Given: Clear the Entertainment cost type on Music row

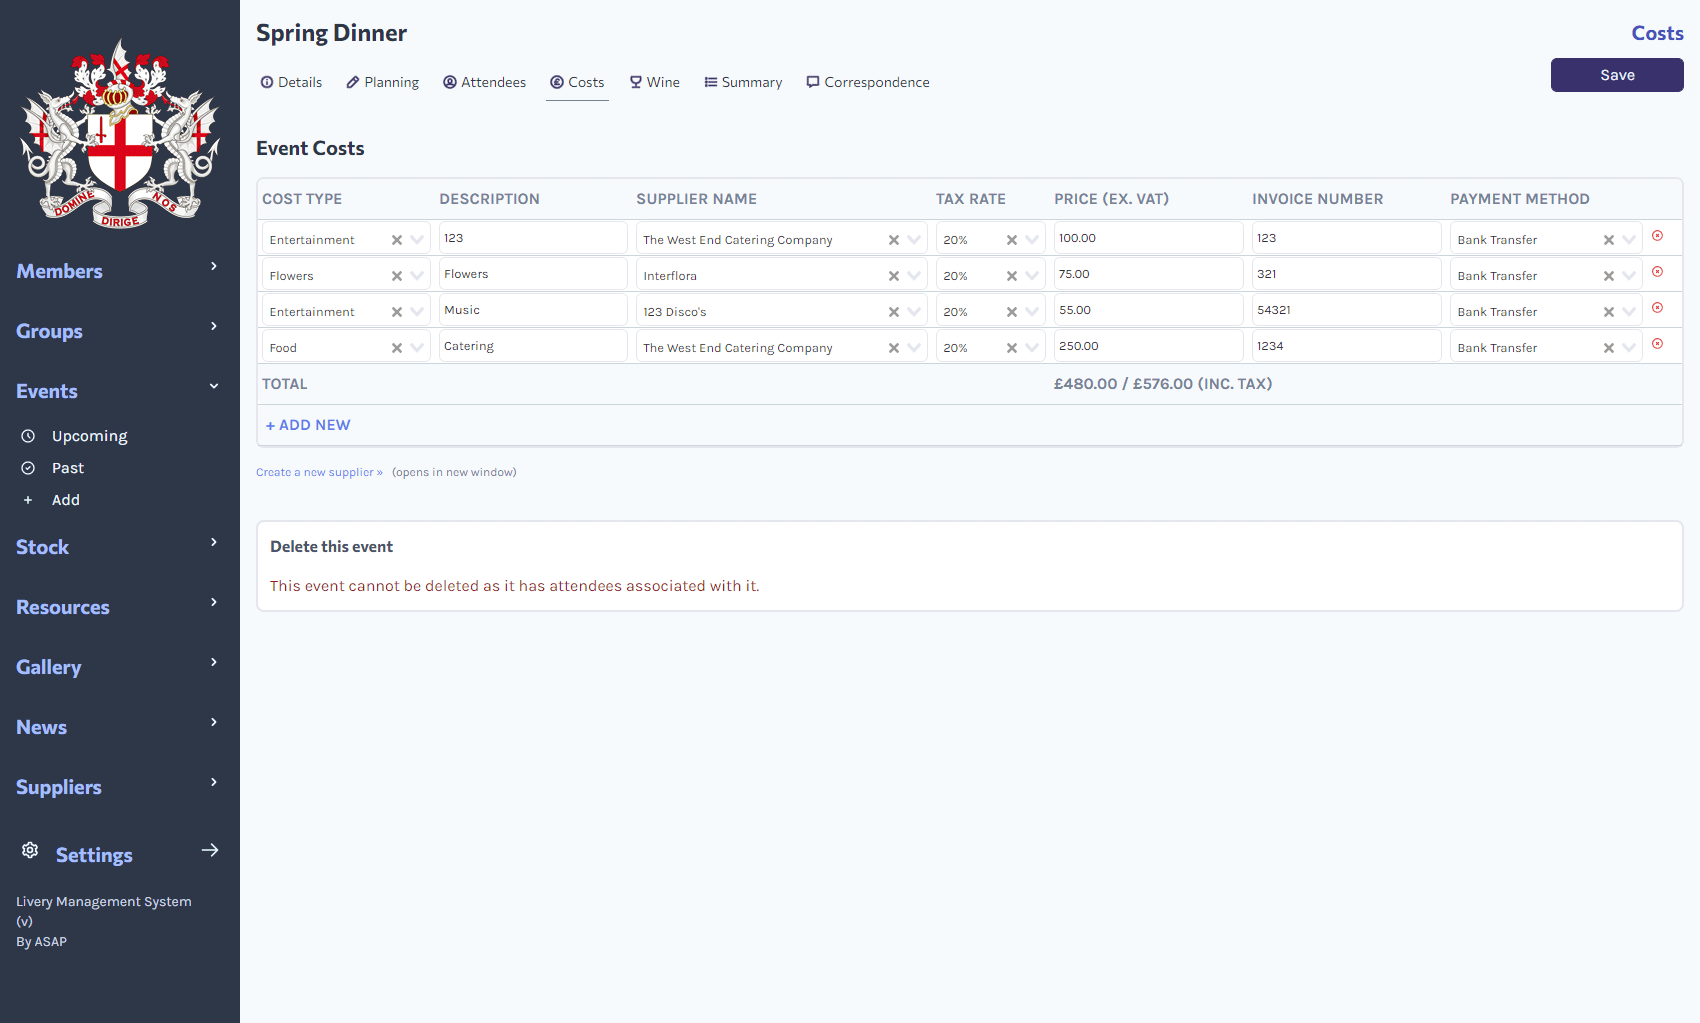Looking at the screenshot, I should tap(397, 311).
